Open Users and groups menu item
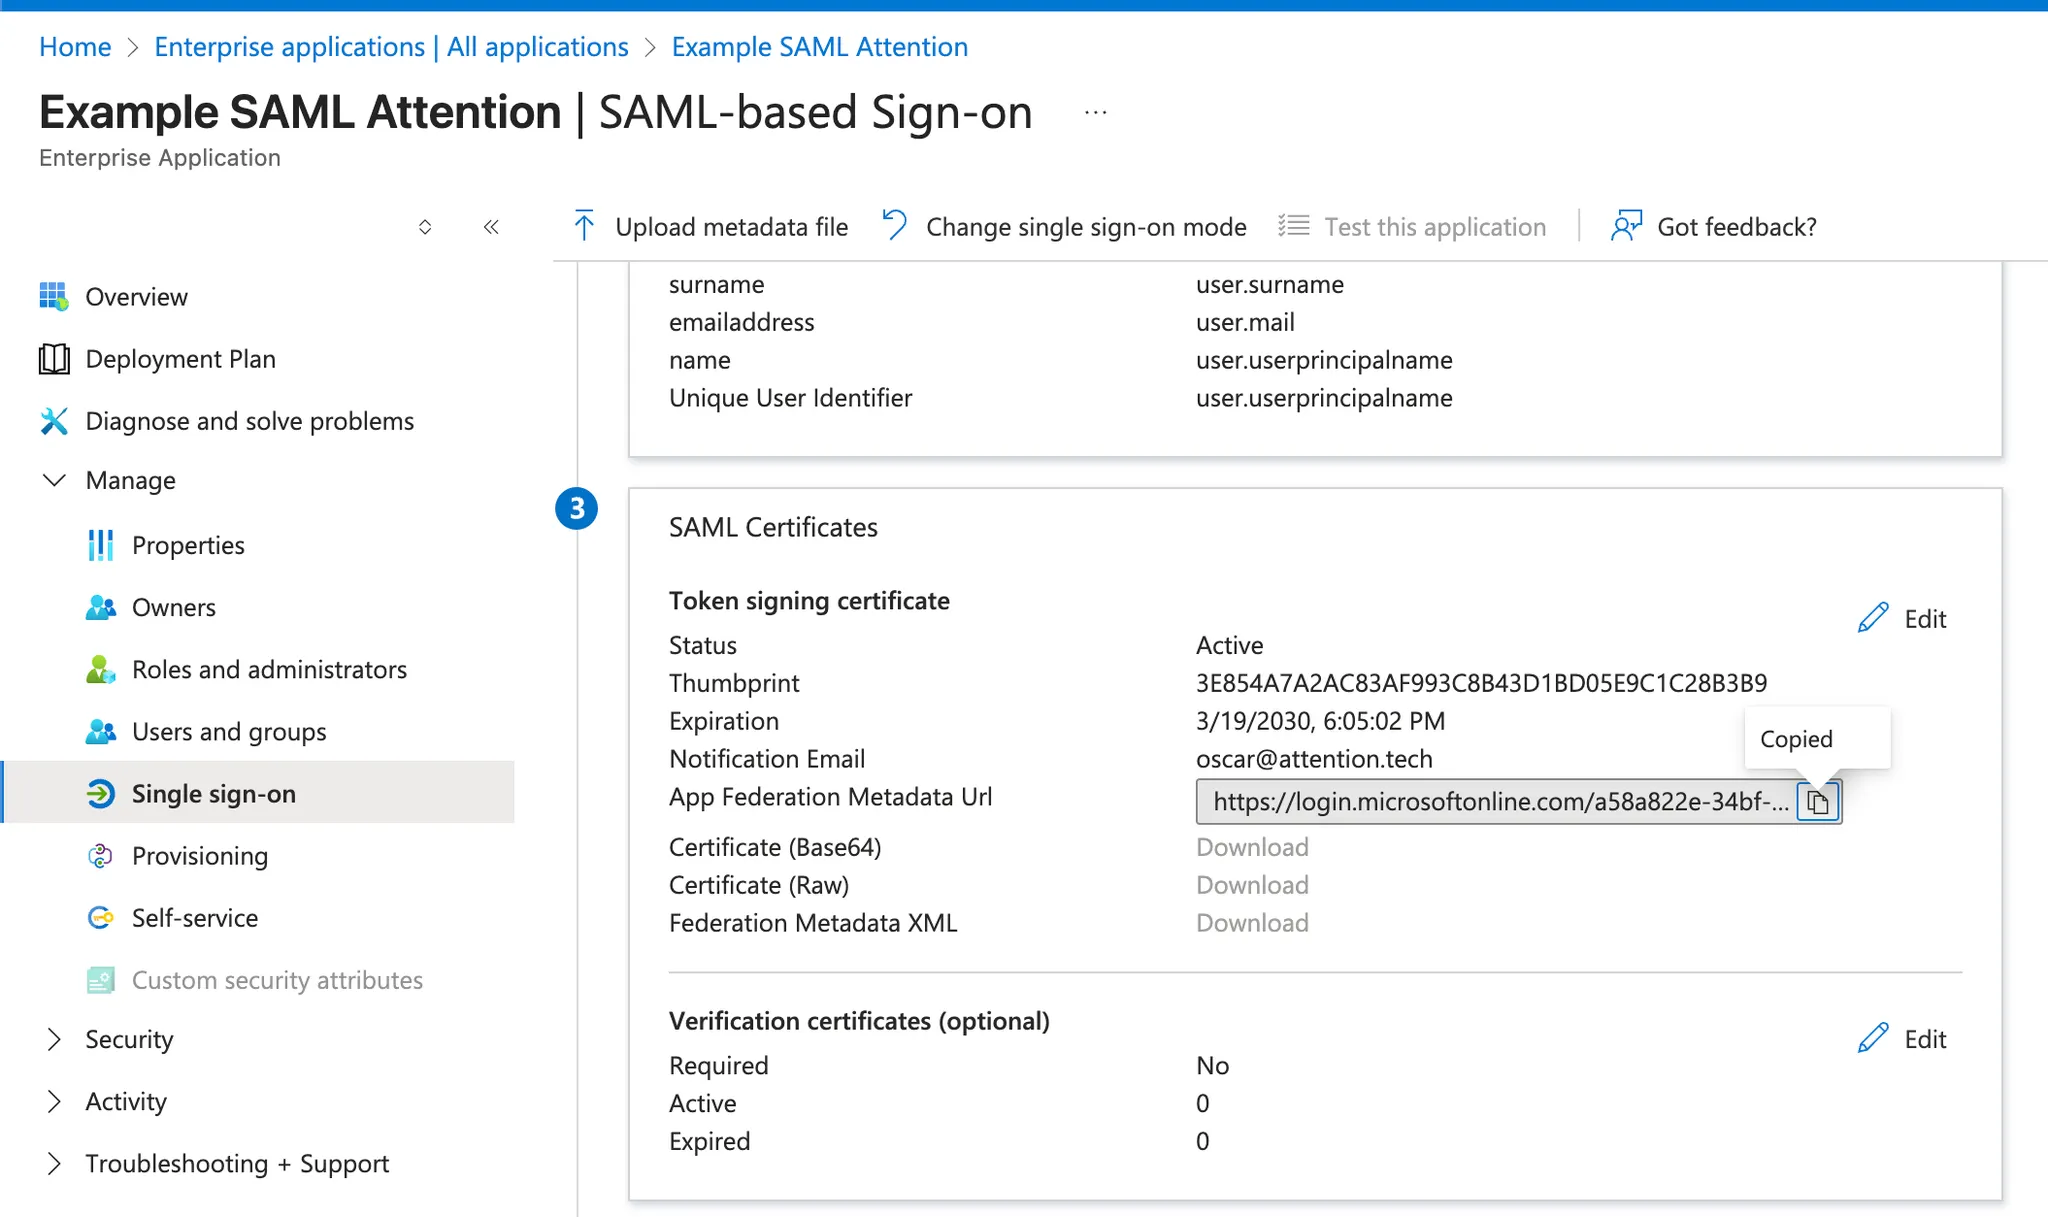This screenshot has height=1217, width=2048. coord(229,732)
